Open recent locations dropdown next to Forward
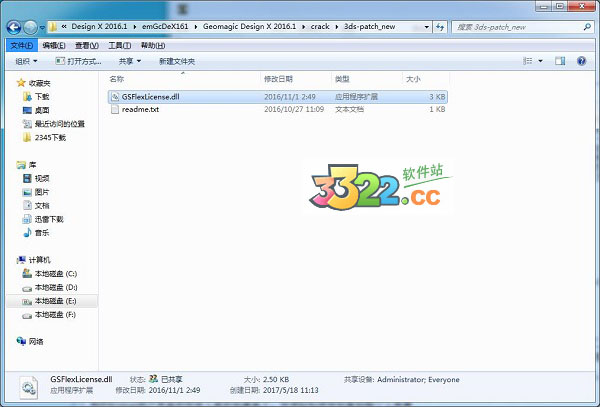 click(42, 28)
